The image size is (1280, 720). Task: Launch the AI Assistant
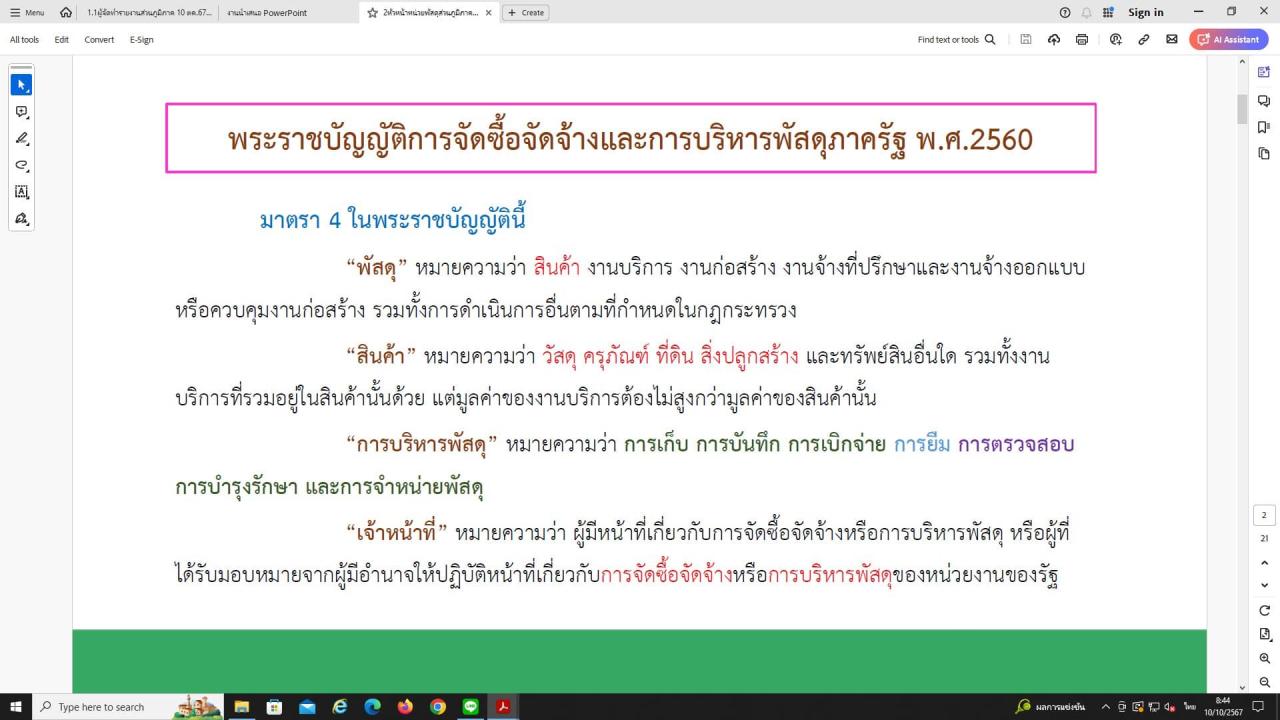[x=1228, y=39]
